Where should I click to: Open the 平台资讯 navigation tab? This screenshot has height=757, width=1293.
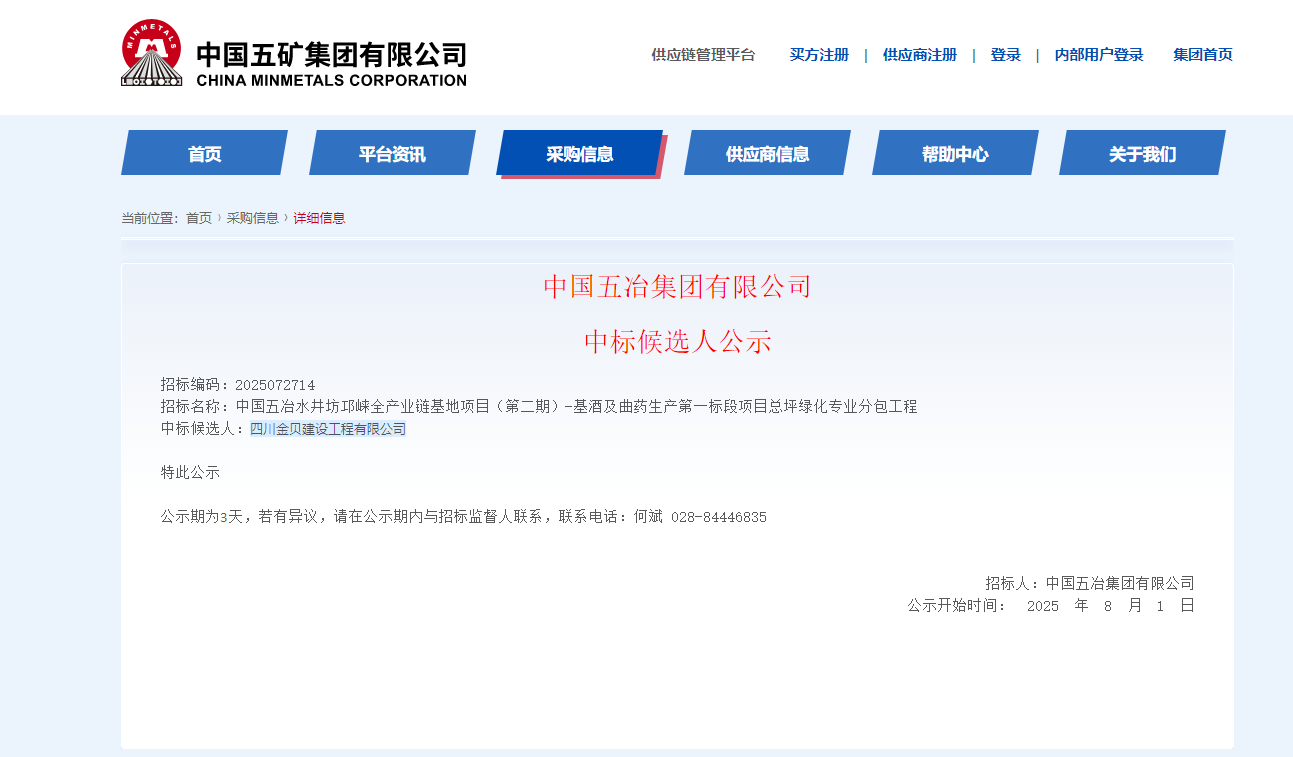point(392,153)
